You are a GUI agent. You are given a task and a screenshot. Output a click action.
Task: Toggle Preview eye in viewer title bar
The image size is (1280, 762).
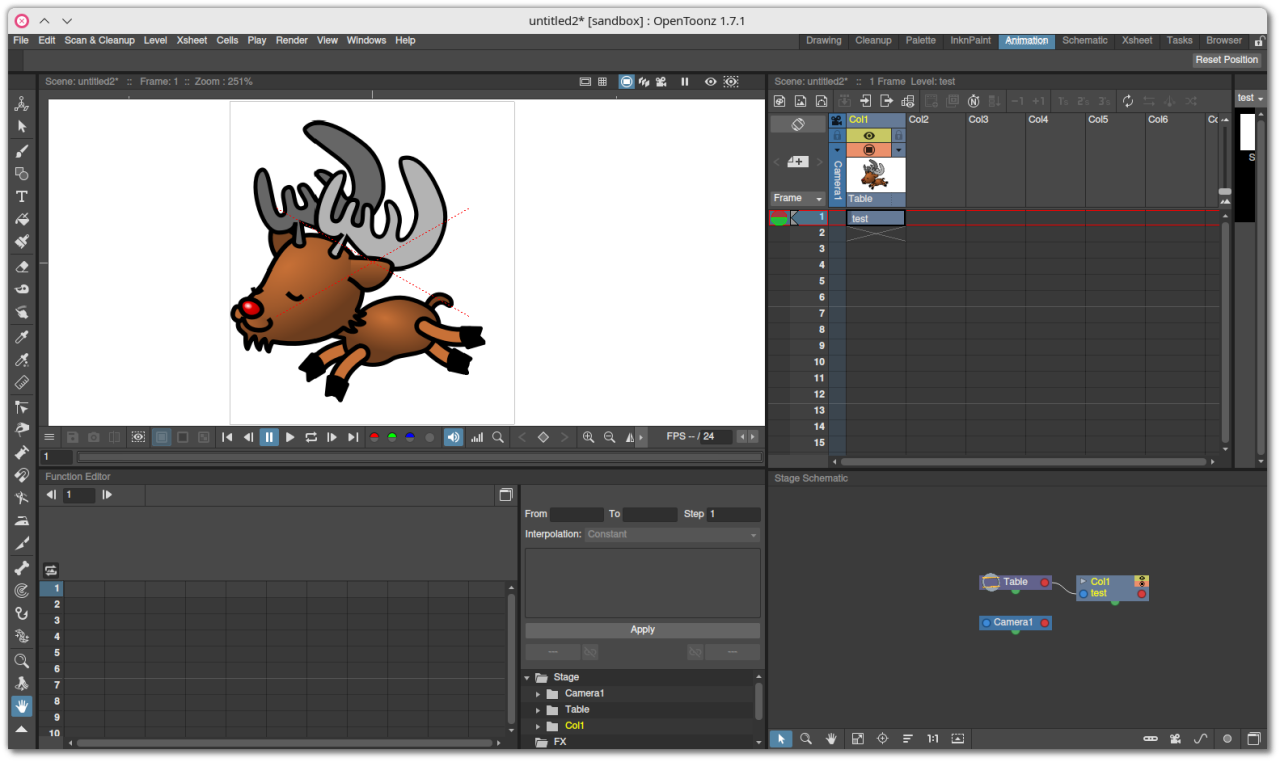click(710, 82)
